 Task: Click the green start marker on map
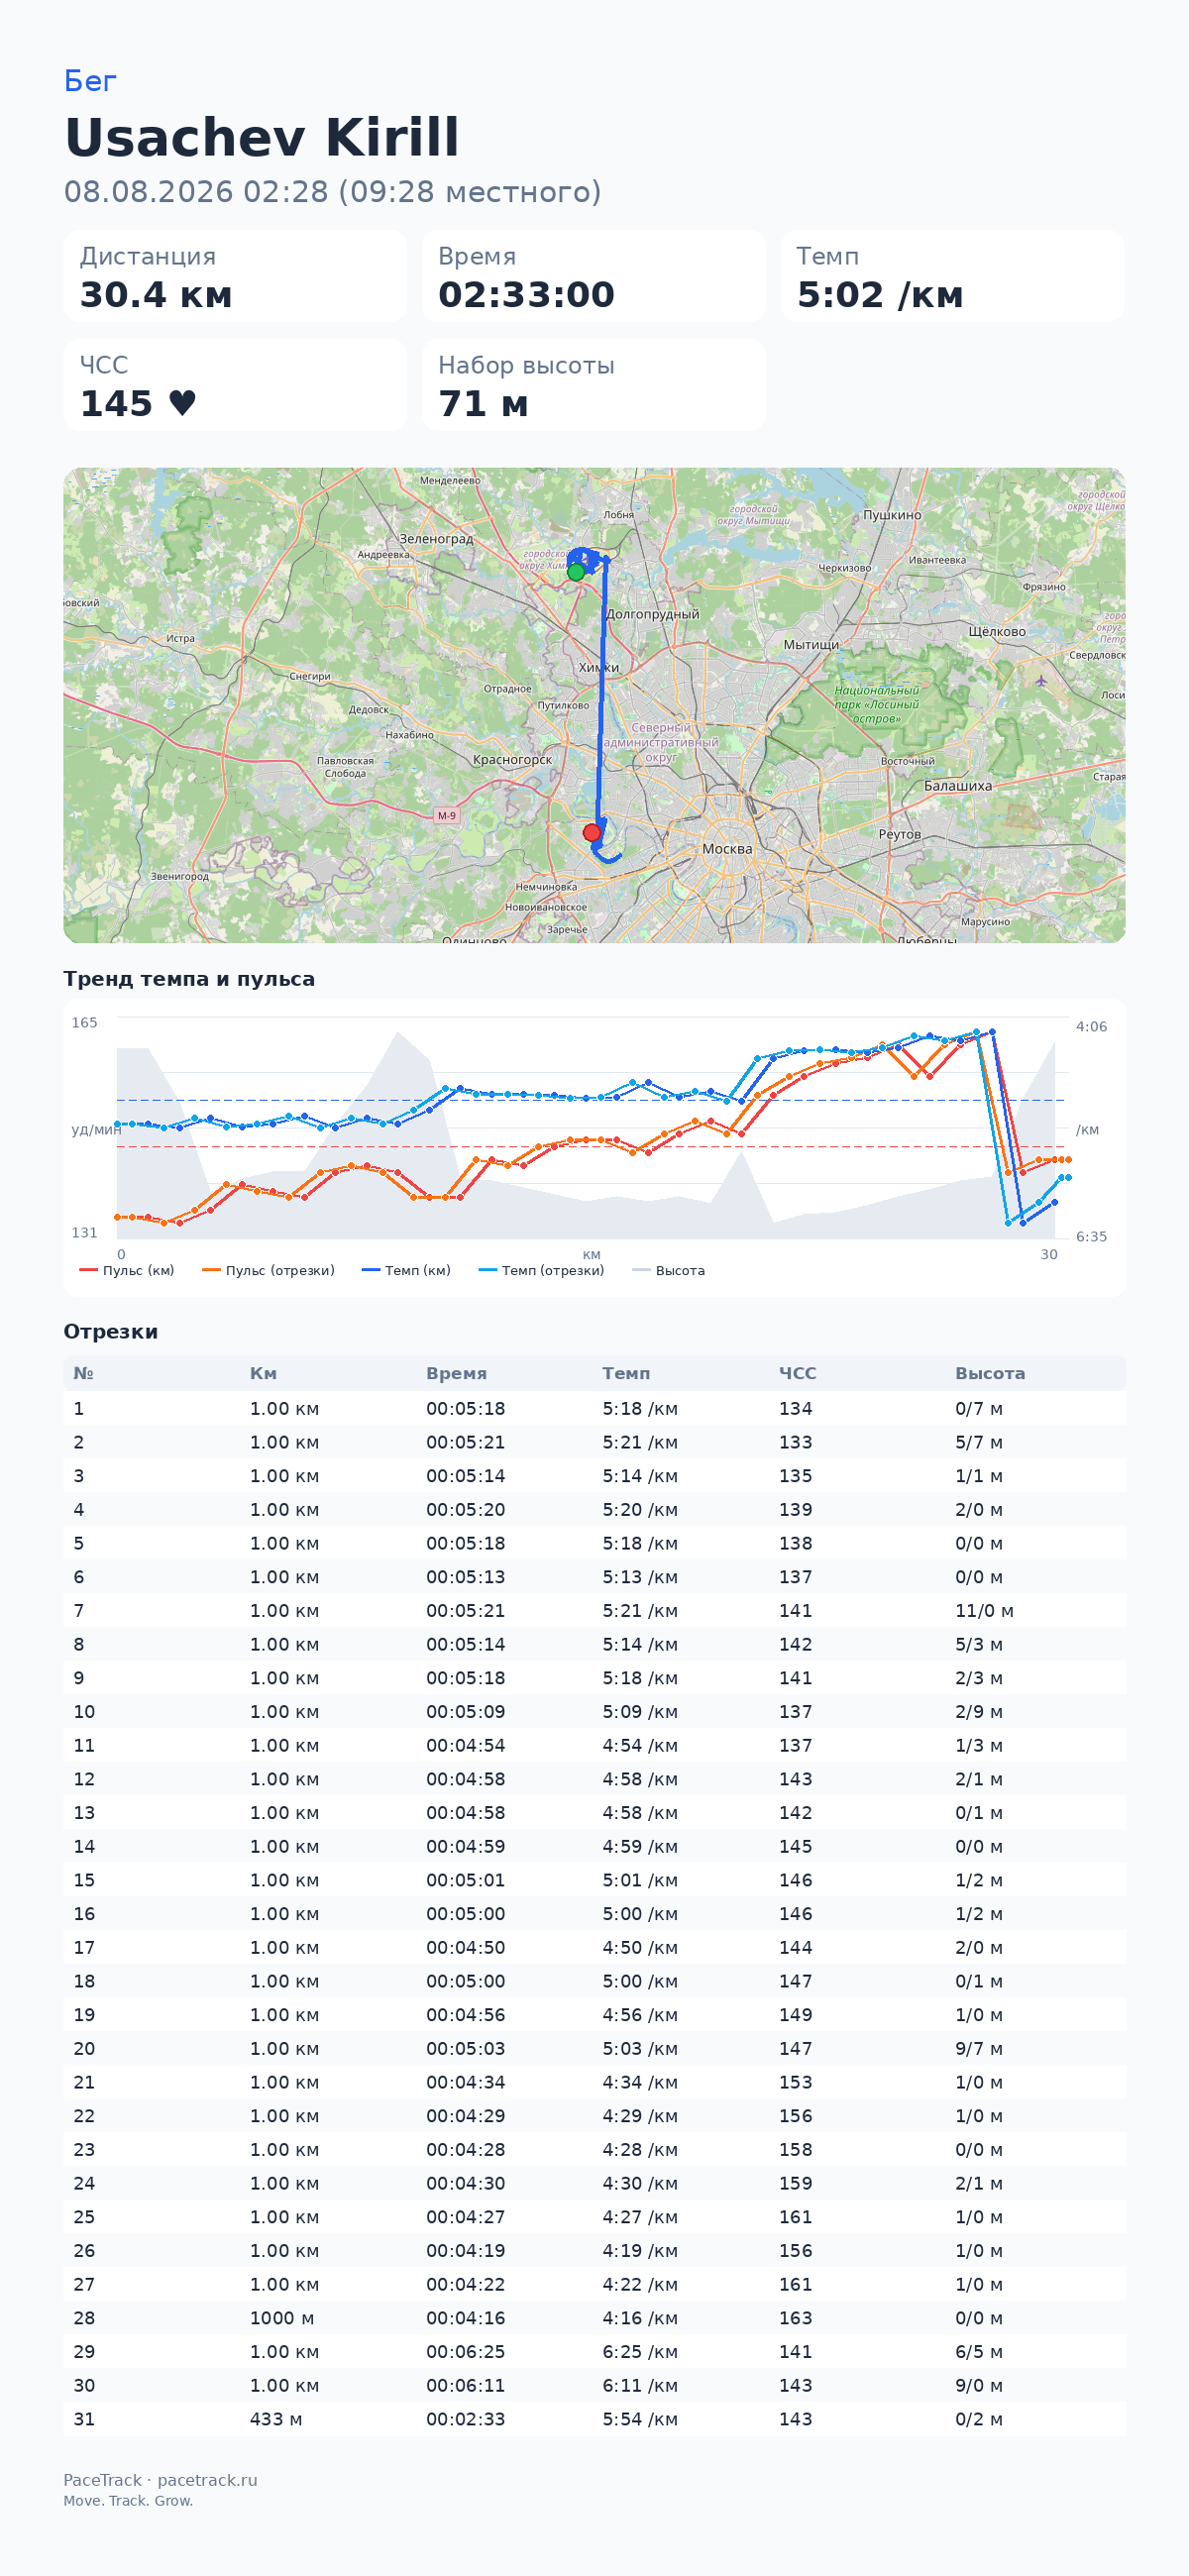pos(576,572)
